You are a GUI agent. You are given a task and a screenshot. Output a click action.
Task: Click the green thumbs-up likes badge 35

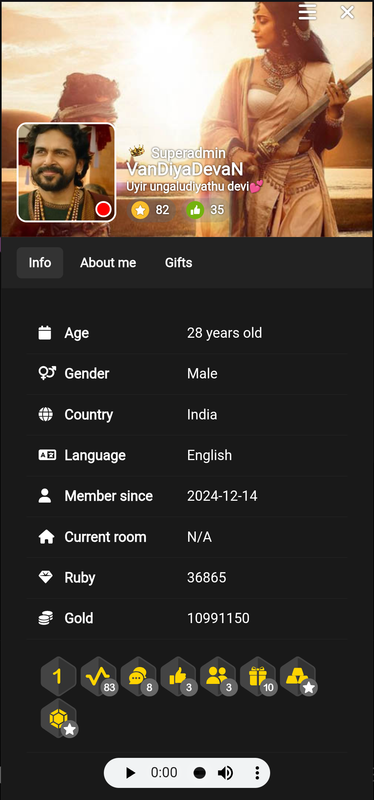pos(205,210)
